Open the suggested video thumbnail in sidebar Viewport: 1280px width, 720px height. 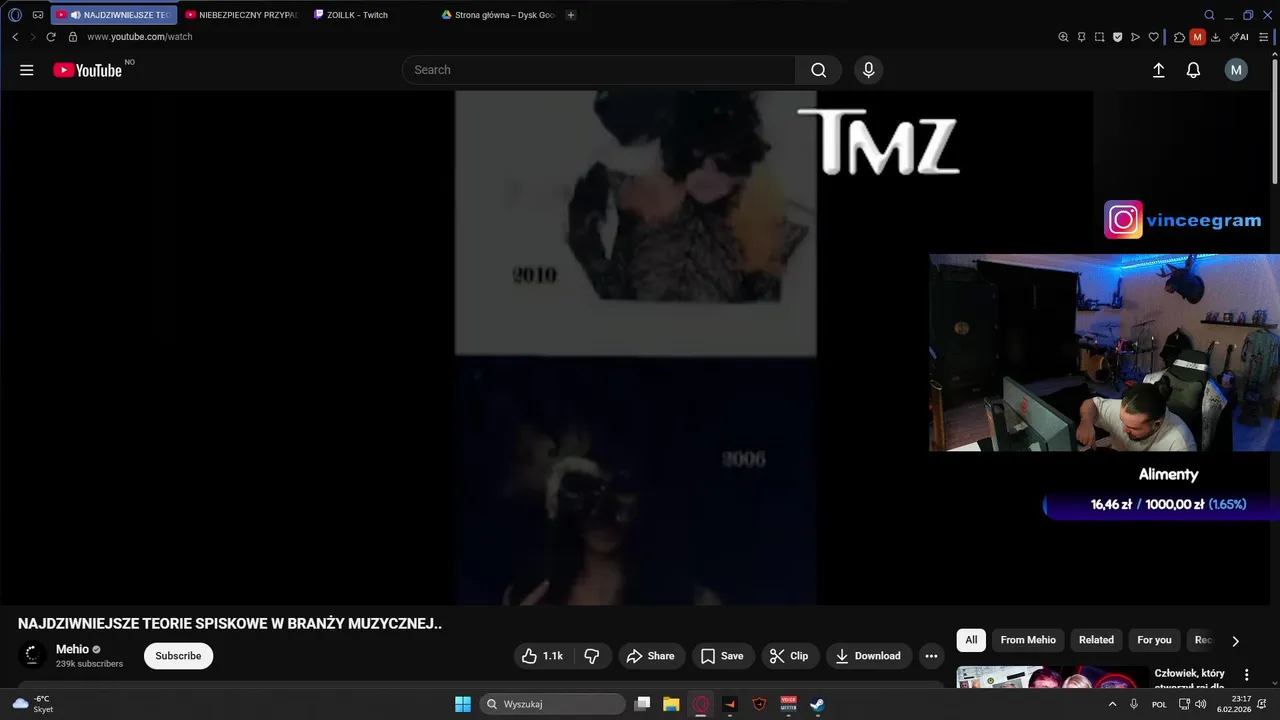[1052, 678]
